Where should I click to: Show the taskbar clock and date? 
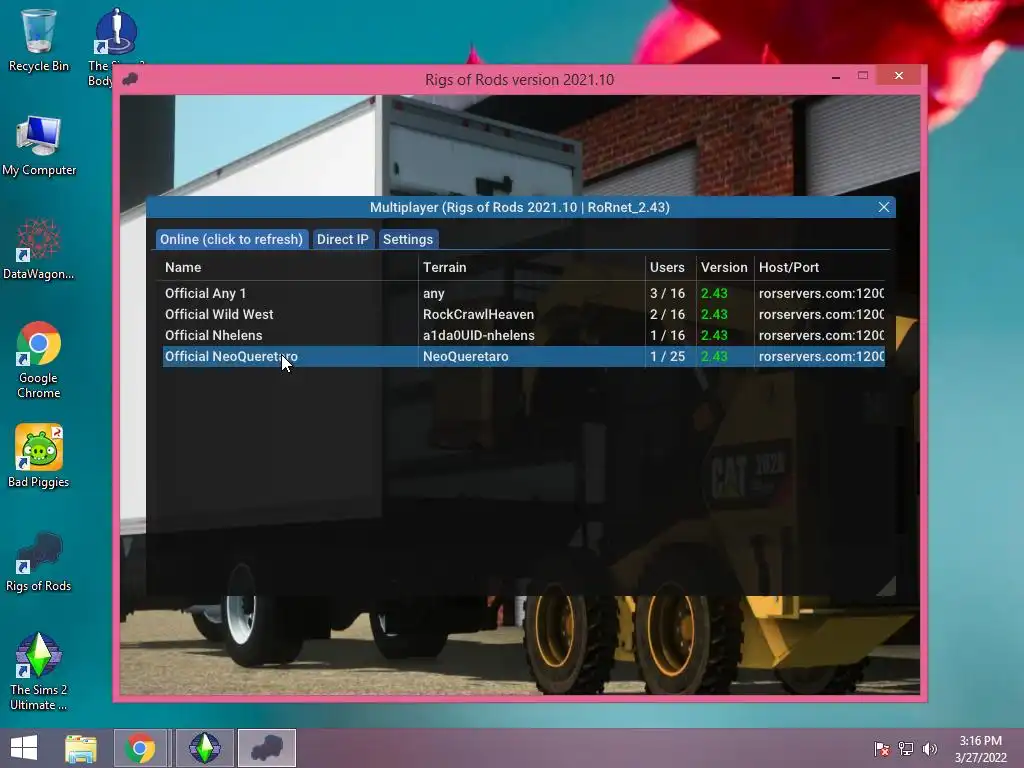(980, 749)
